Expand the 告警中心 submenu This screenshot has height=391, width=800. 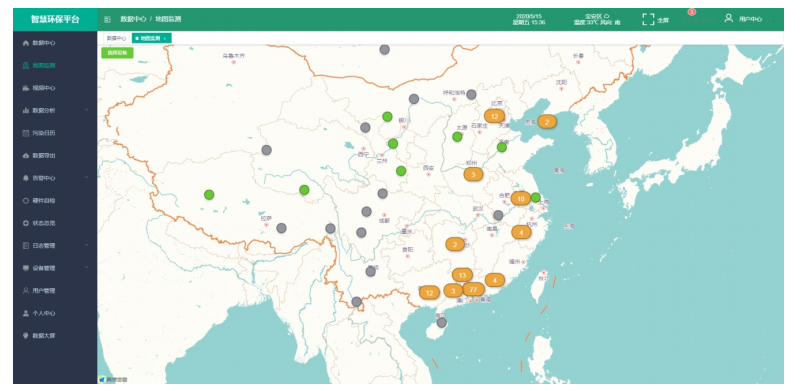click(x=55, y=178)
